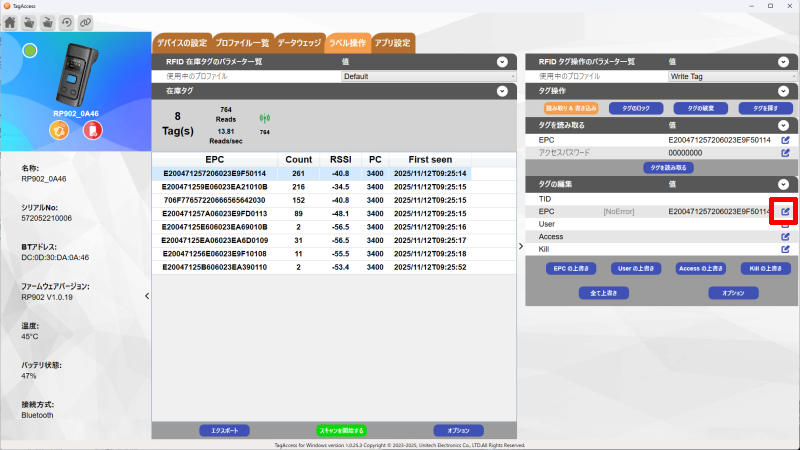Screen dimensions: 800x450
Task: Click the edit icon in the highlighted EPC row
Action: (x=785, y=211)
